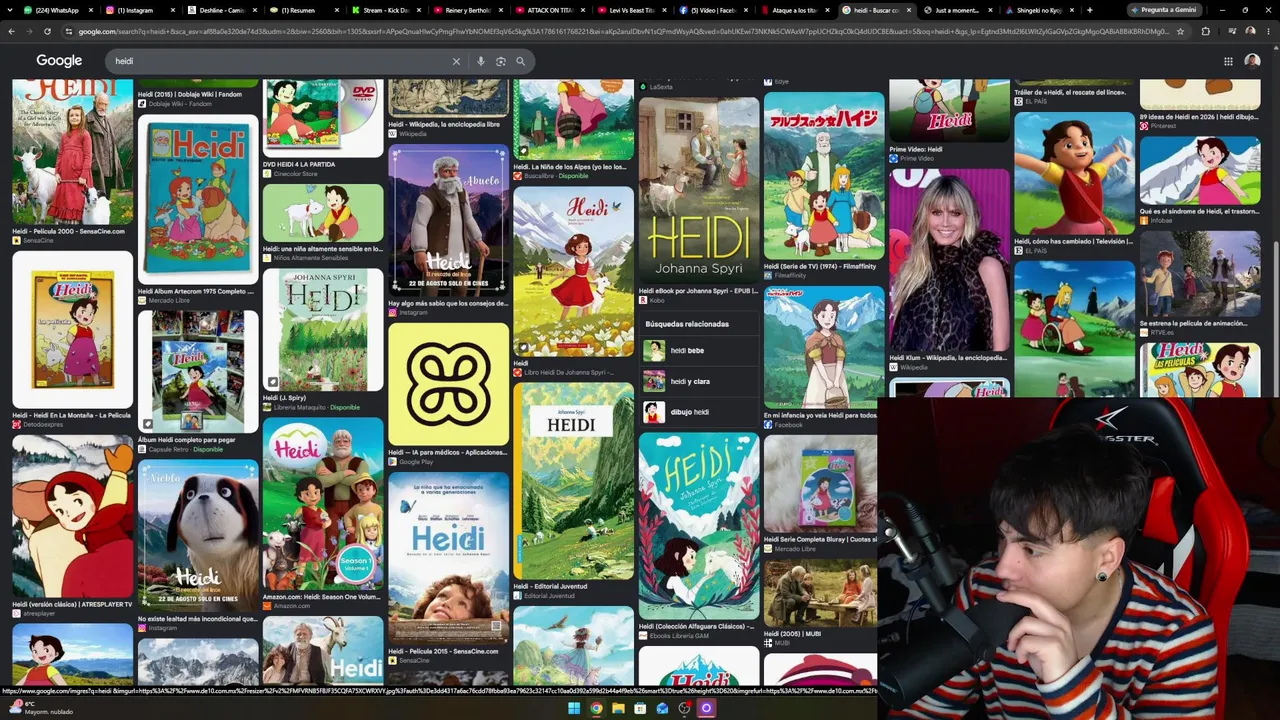Open the mail app in taskbar
This screenshot has width=1280, height=720.
pos(662,708)
